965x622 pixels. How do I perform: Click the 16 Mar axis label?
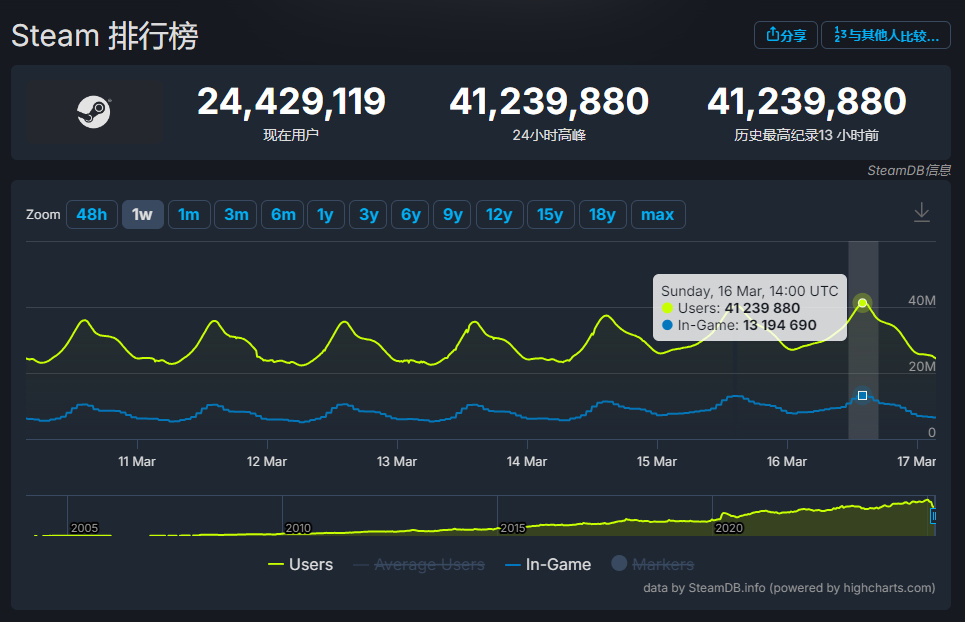click(787, 461)
